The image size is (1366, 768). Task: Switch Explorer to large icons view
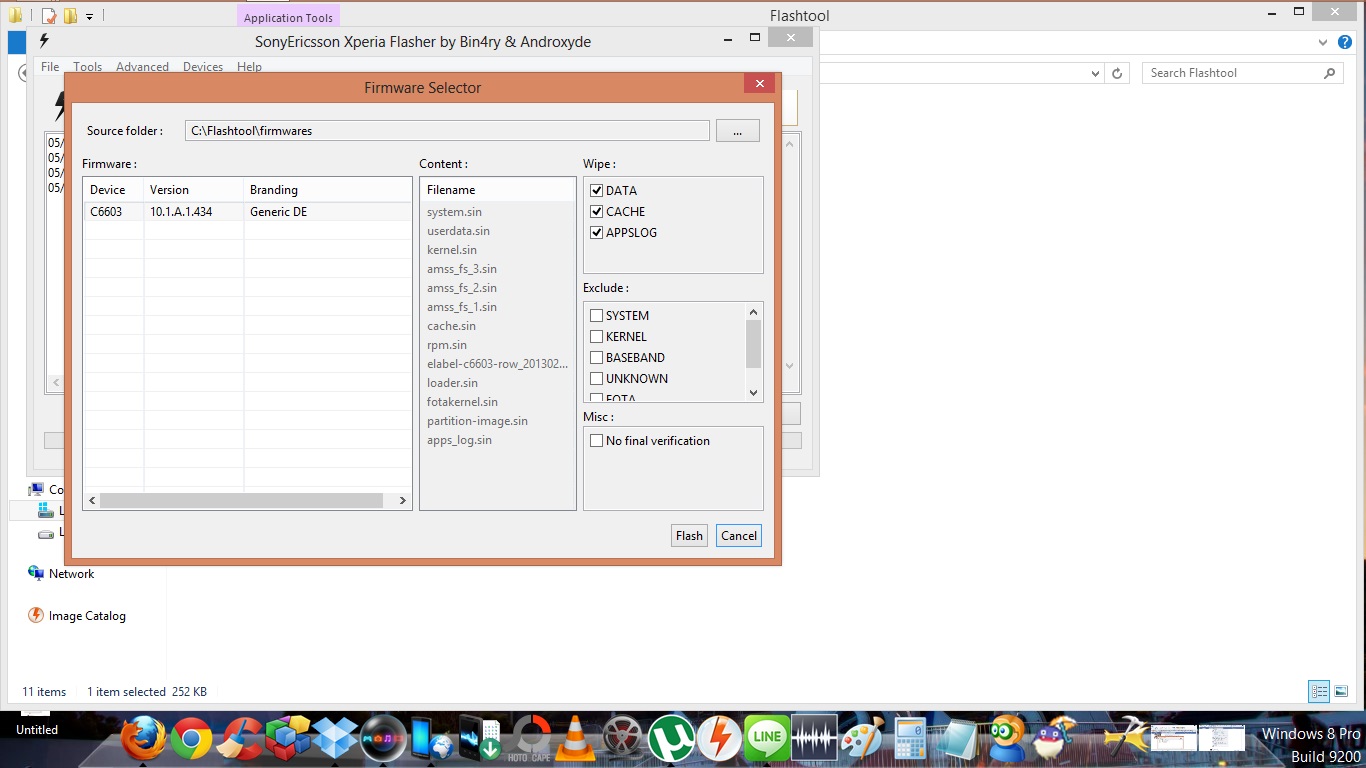tap(1342, 691)
